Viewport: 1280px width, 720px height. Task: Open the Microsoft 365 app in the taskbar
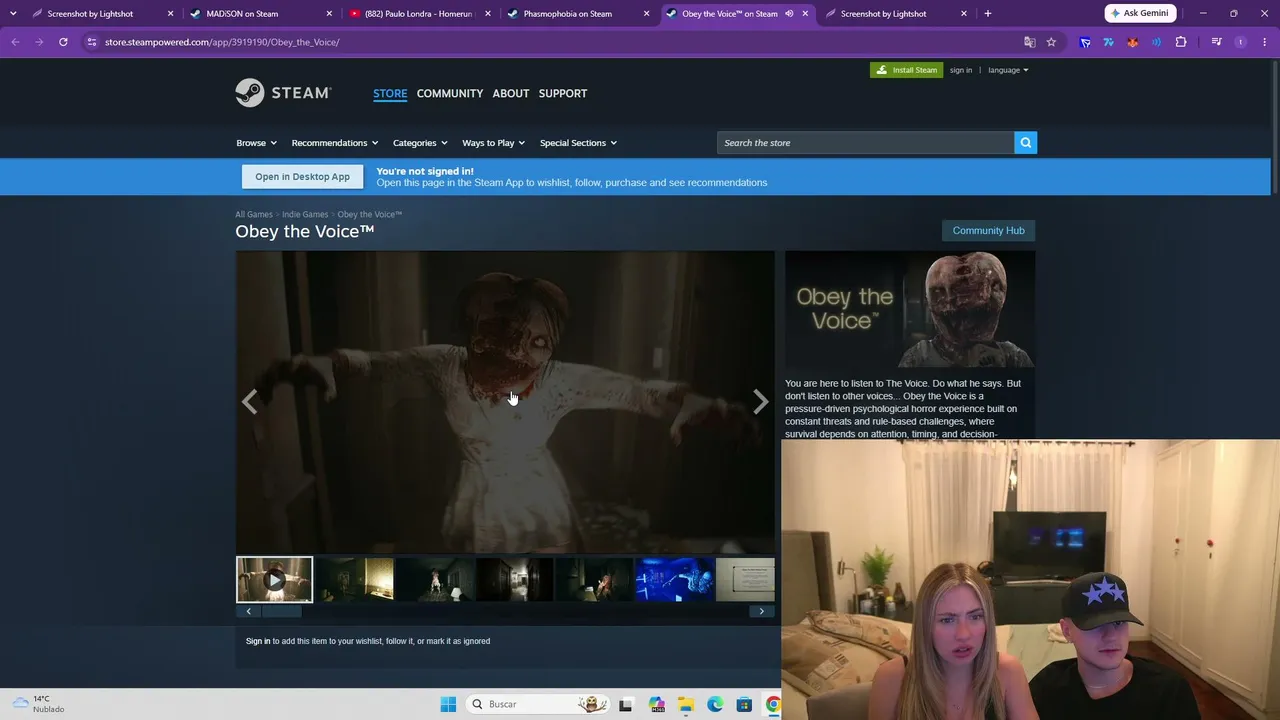(656, 704)
